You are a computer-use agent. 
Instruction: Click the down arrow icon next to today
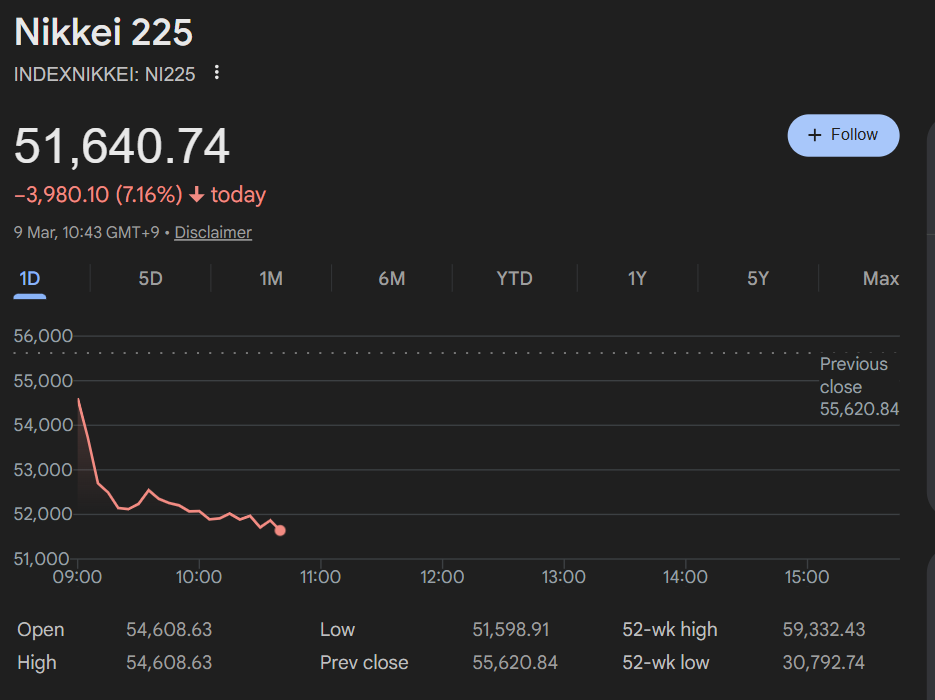click(197, 195)
